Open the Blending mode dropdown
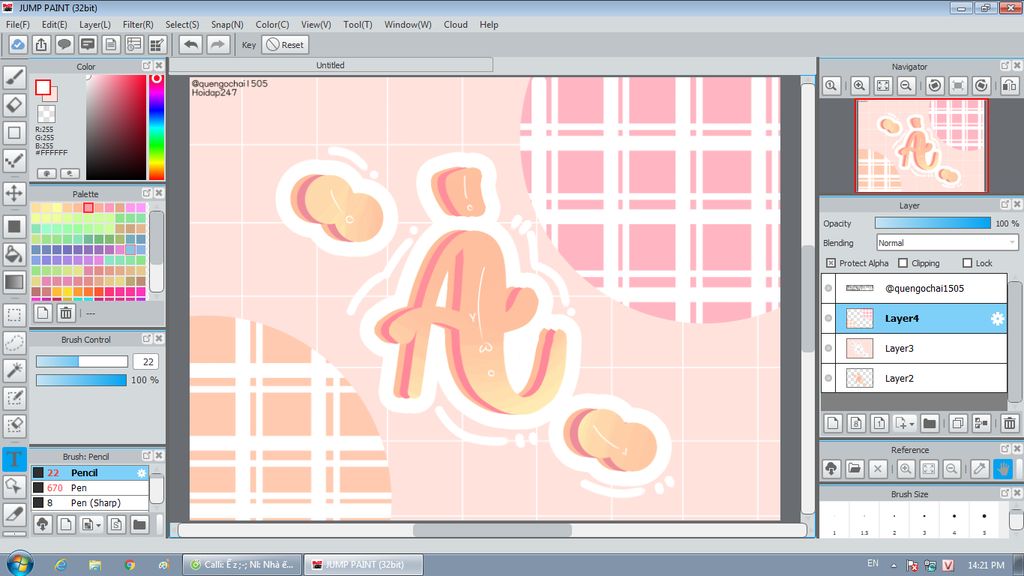1024x576 pixels. click(x=947, y=242)
